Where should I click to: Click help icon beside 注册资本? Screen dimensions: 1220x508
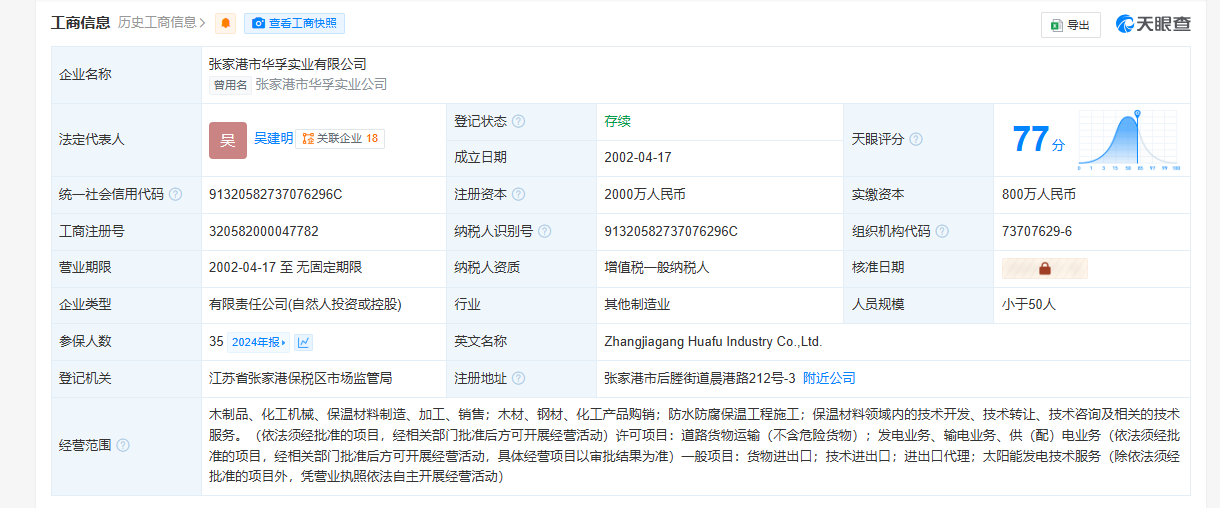(x=518, y=195)
